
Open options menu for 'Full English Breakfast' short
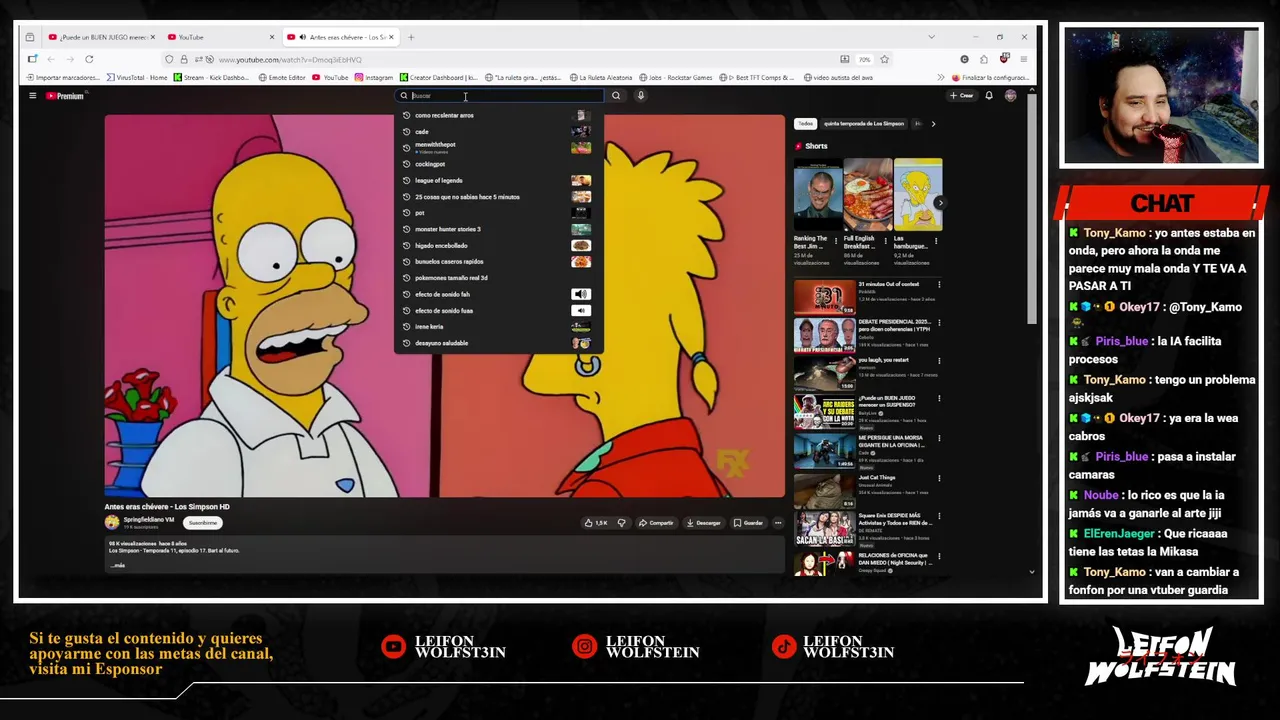point(887,241)
